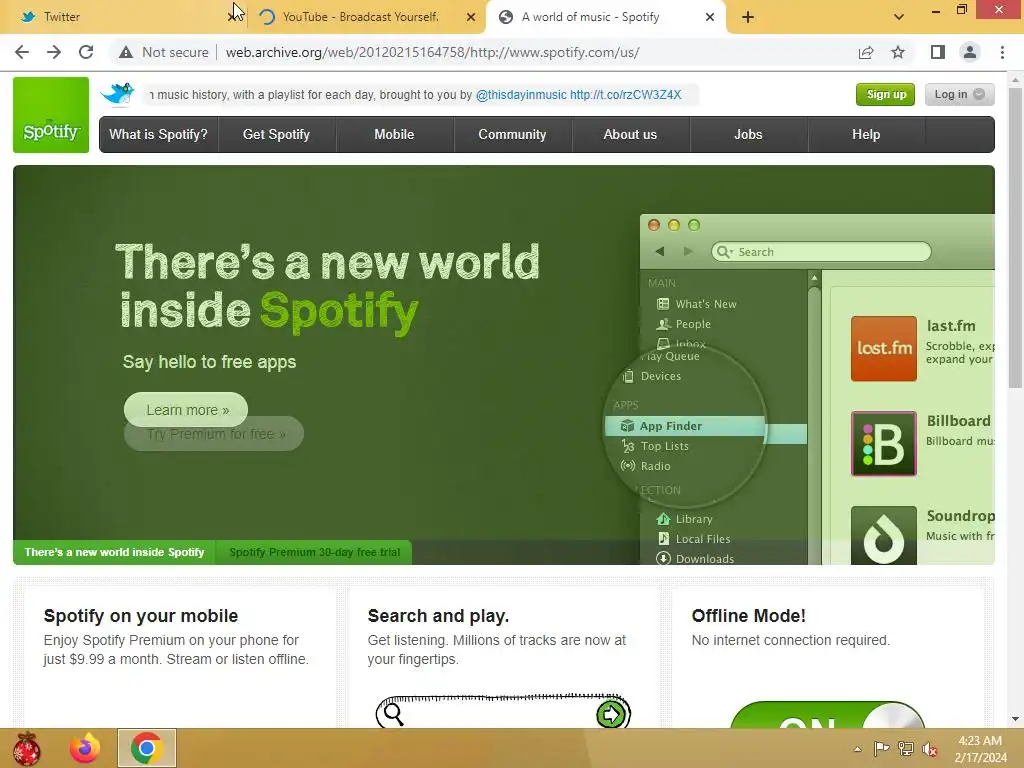Image resolution: width=1024 pixels, height=768 pixels.
Task: Click the green Sign up button
Action: 886,94
